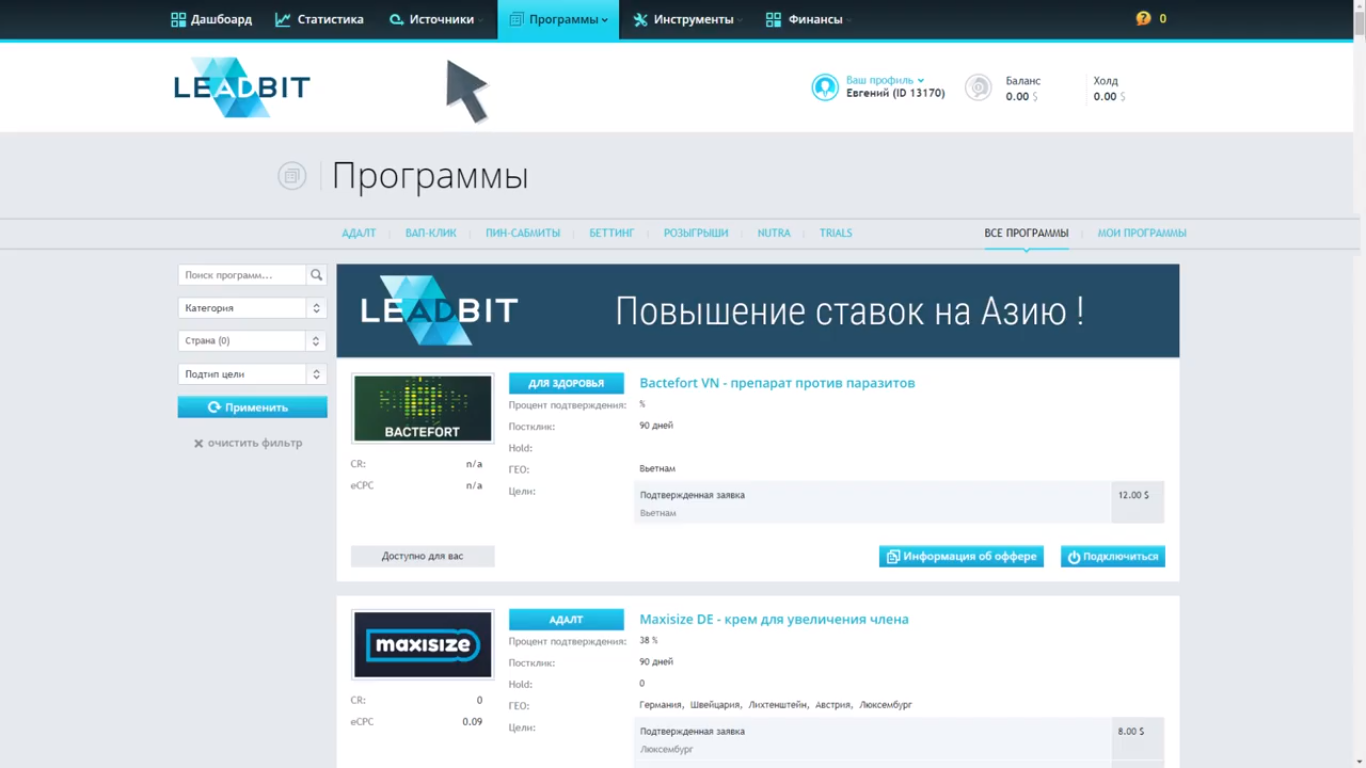This screenshot has width=1366, height=768.
Task: Open the АДАЛТ category tab
Action: (359, 232)
